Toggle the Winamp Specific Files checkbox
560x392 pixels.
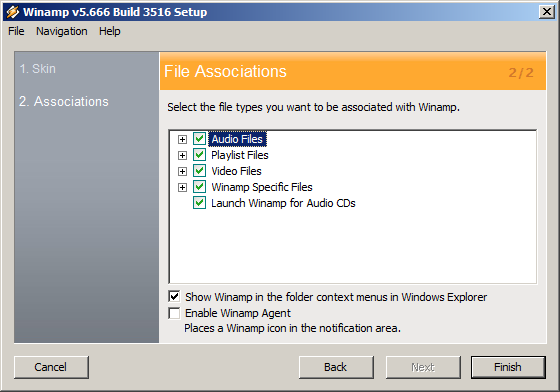pyautogui.click(x=199, y=187)
